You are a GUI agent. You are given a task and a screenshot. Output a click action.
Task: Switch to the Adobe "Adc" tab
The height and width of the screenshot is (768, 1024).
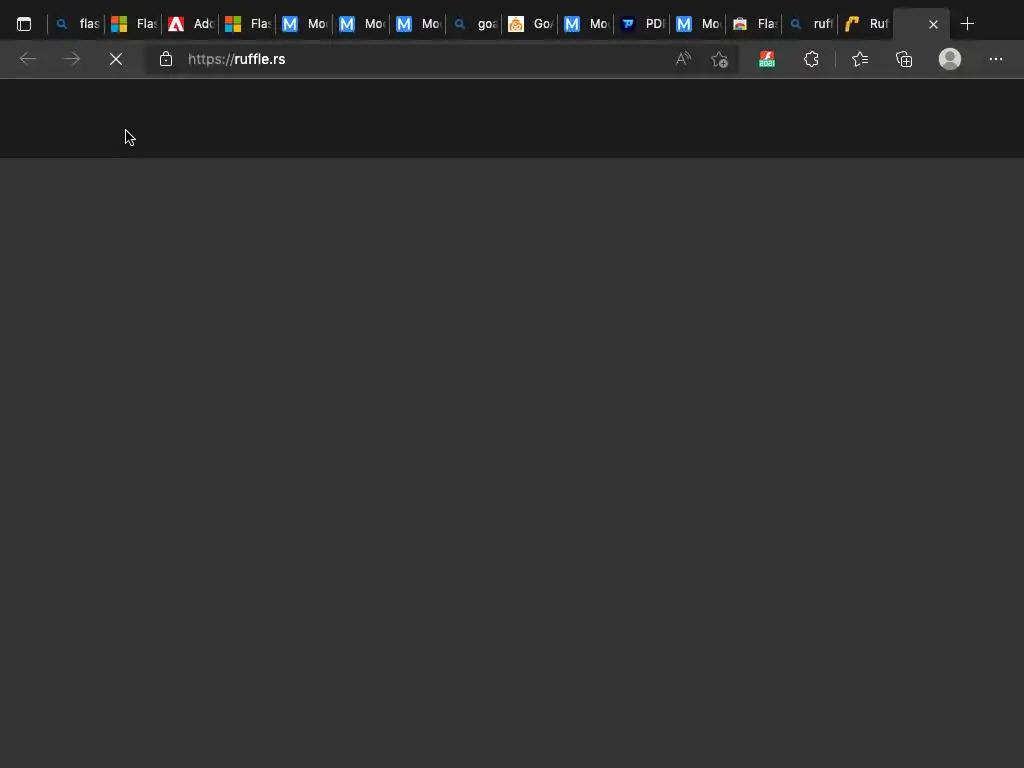[x=190, y=24]
